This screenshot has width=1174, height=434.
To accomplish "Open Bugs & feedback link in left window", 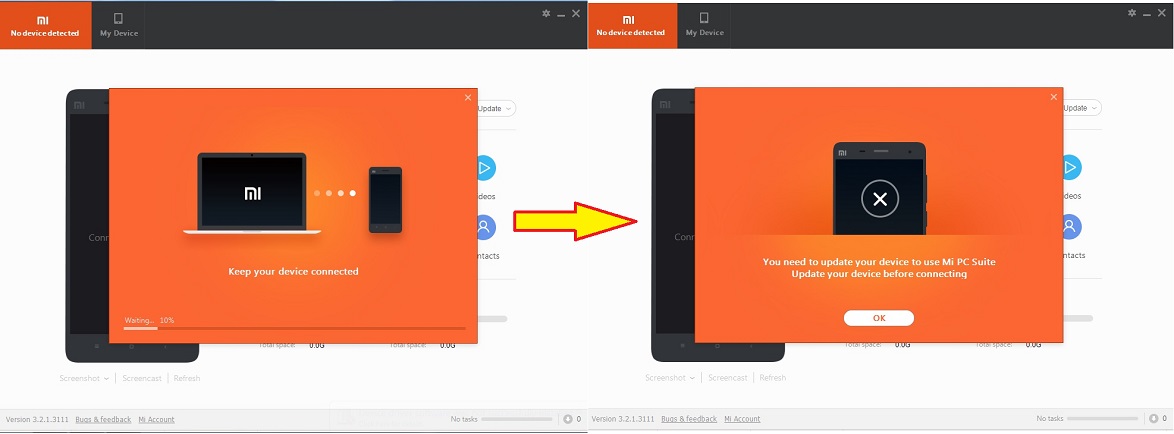I will (103, 419).
